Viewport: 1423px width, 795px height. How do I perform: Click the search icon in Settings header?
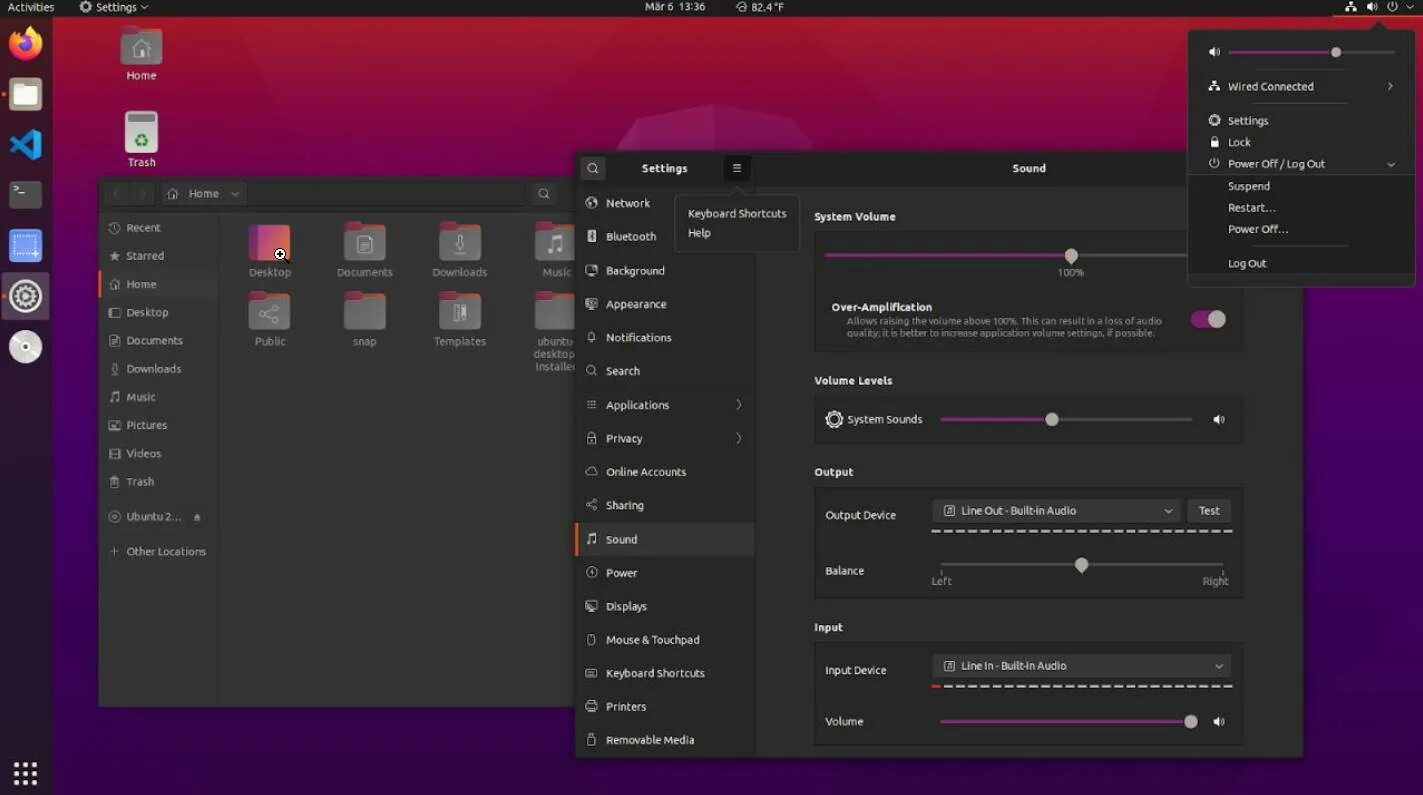593,168
